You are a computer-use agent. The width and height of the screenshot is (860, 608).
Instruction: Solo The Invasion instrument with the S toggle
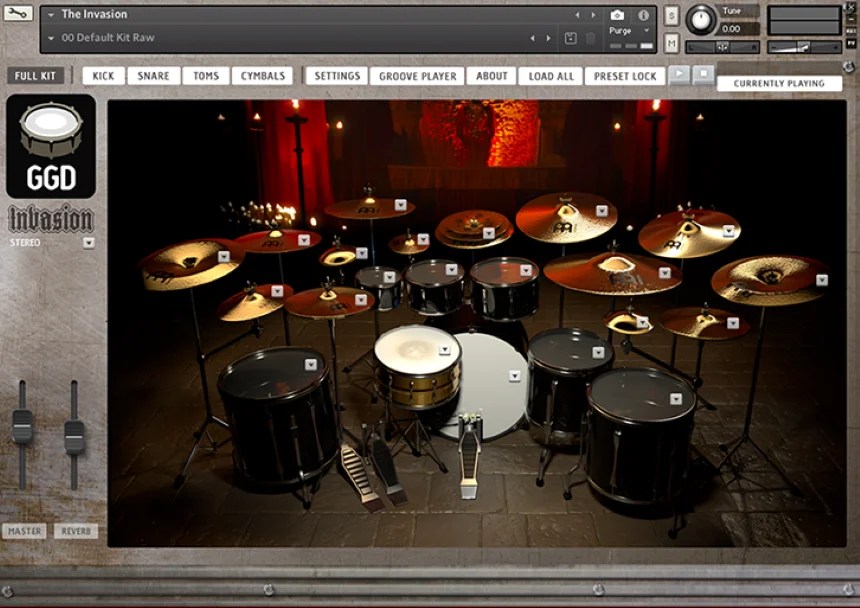[x=672, y=15]
